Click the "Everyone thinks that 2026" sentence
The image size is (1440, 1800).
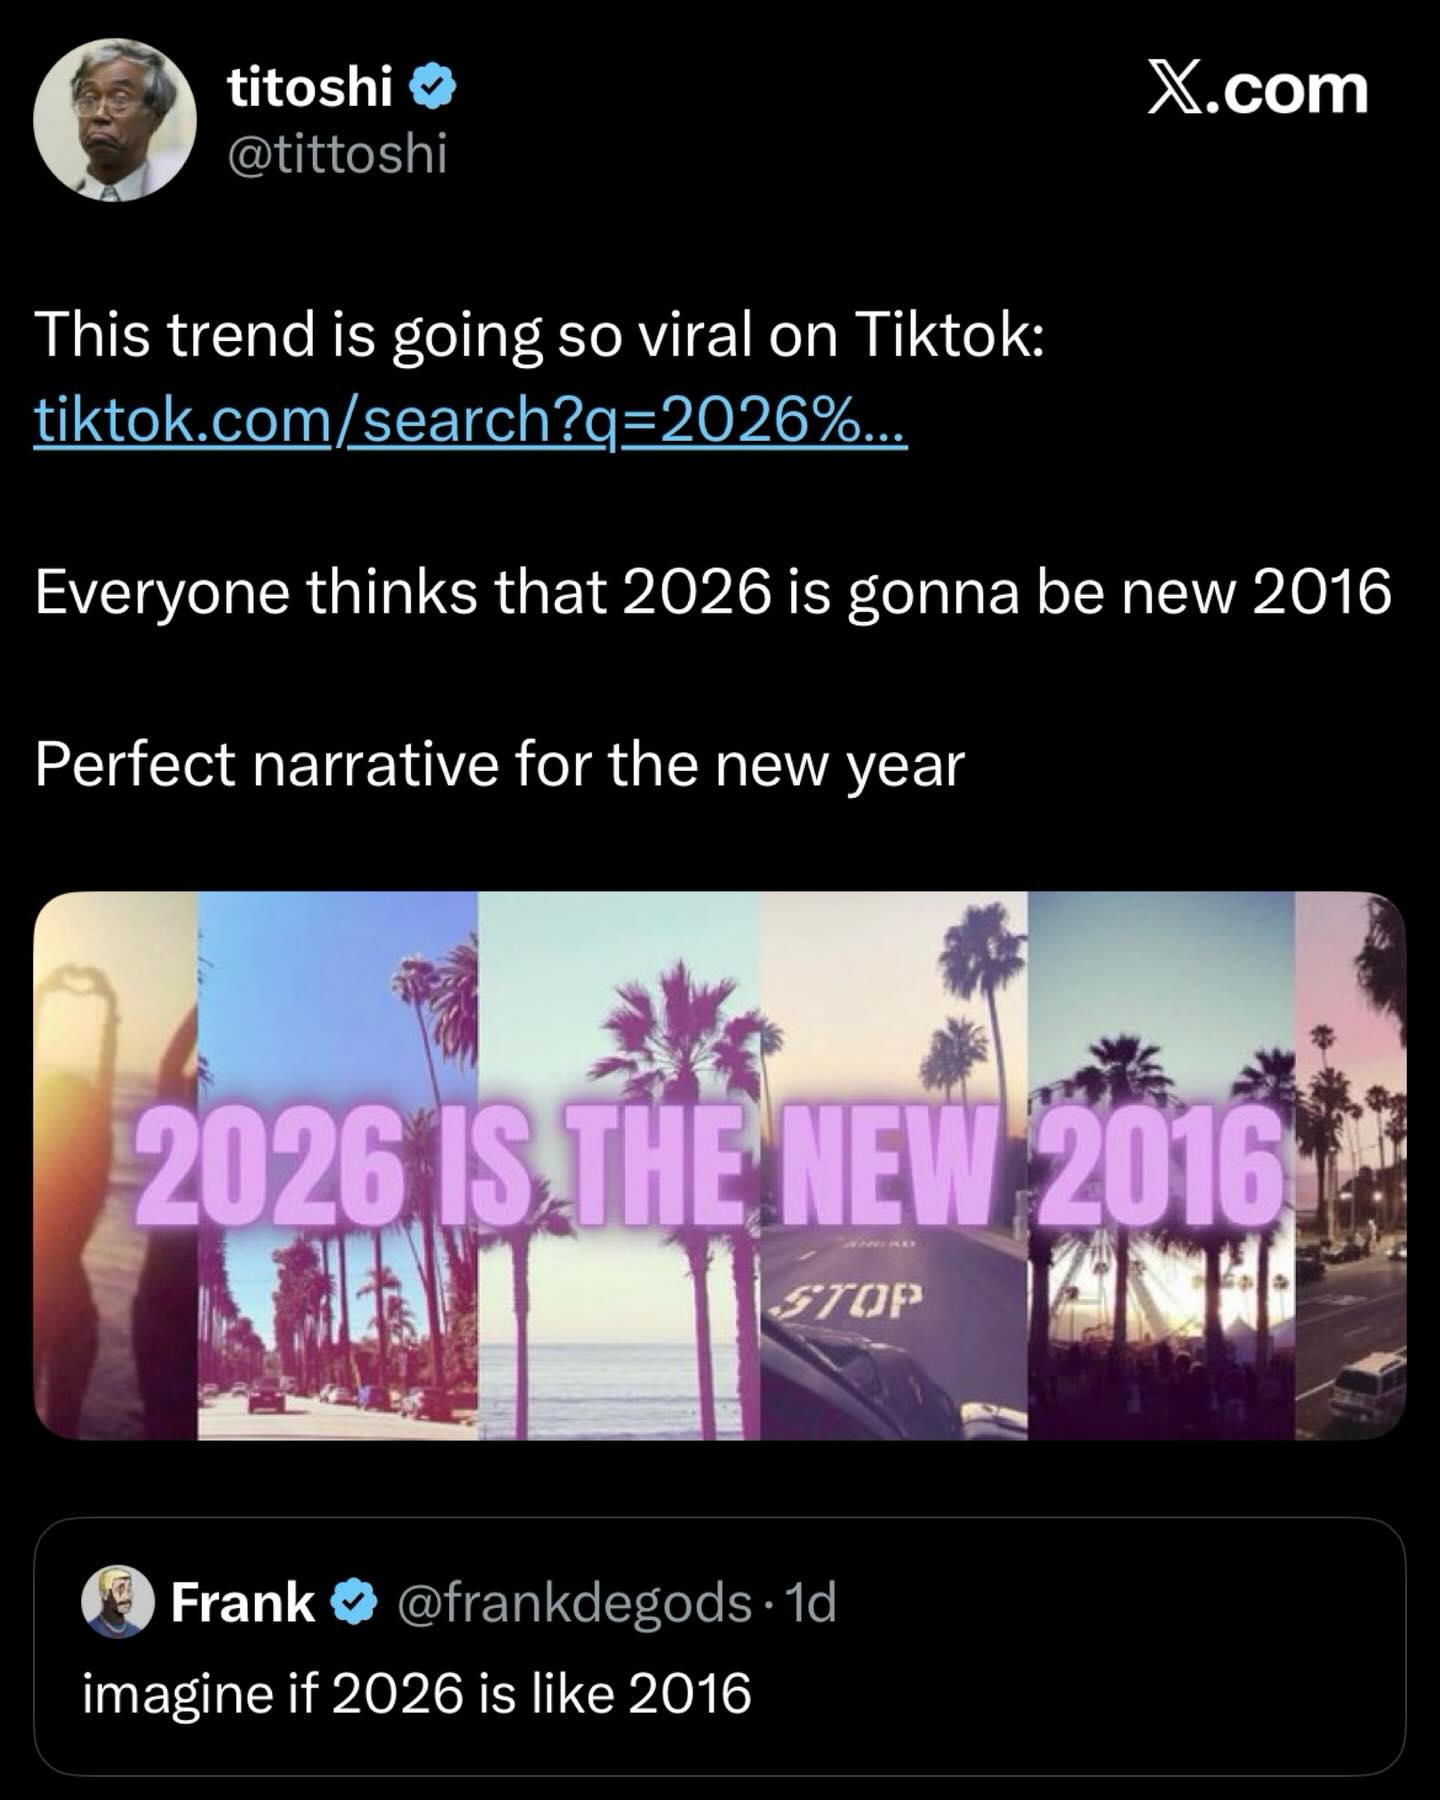tap(712, 592)
